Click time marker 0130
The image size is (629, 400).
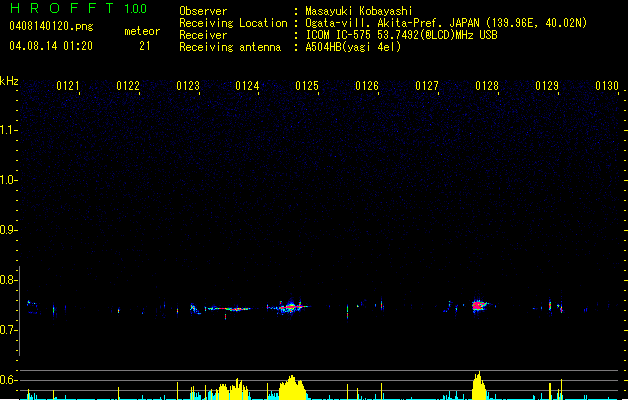607,86
